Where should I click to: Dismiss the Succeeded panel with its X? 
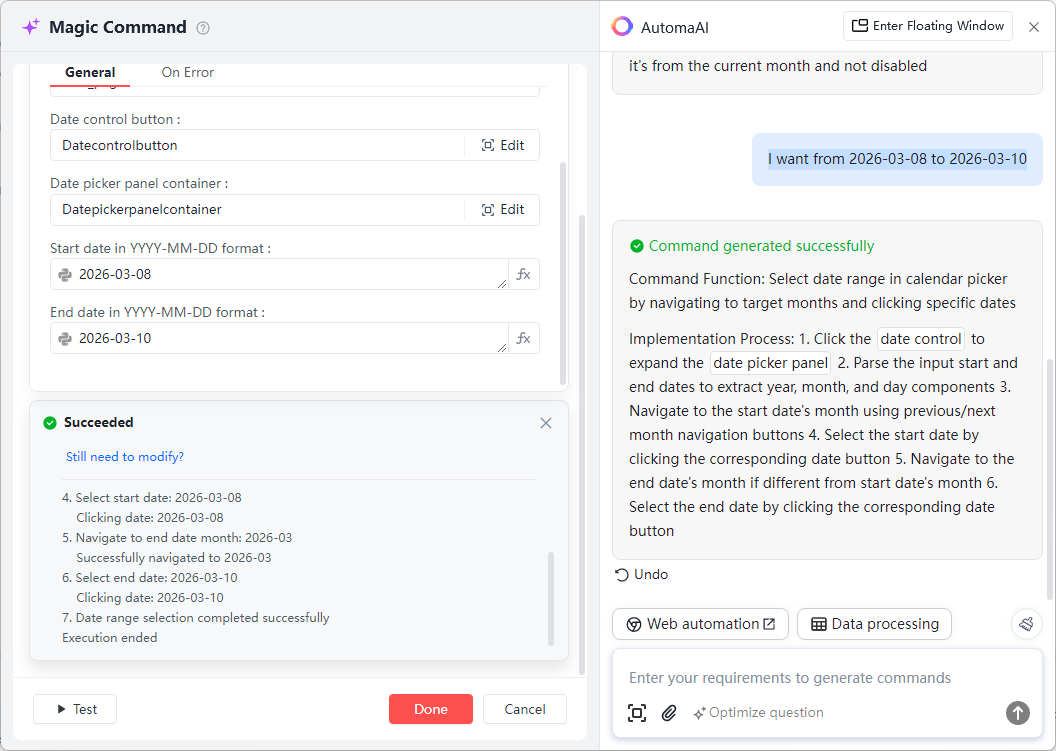[x=546, y=423]
